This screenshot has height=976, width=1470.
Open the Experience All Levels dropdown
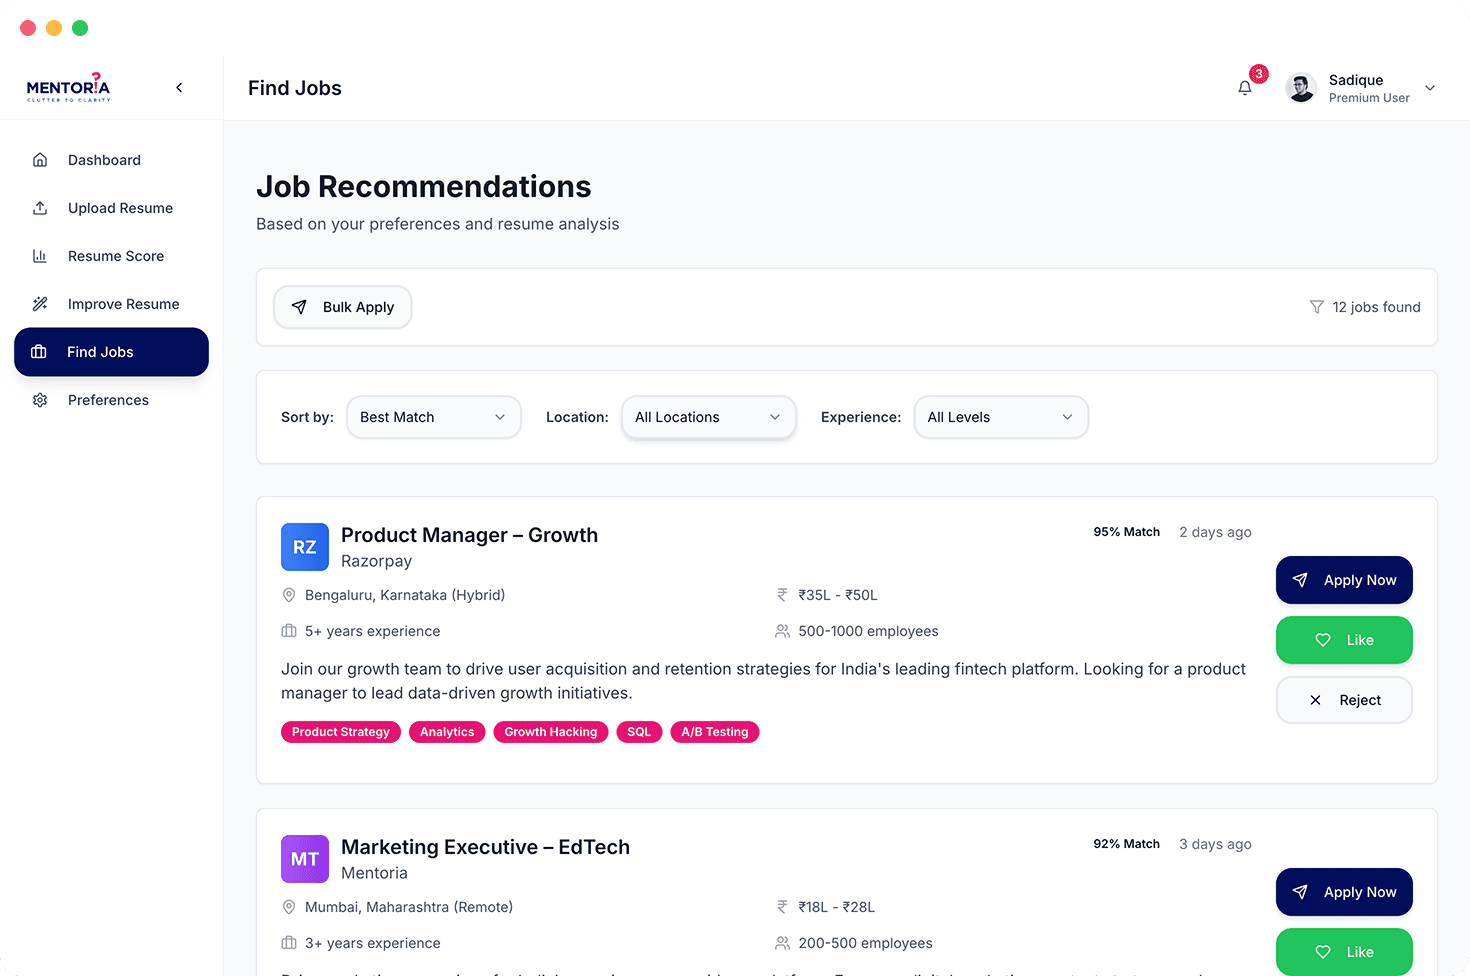(1001, 417)
